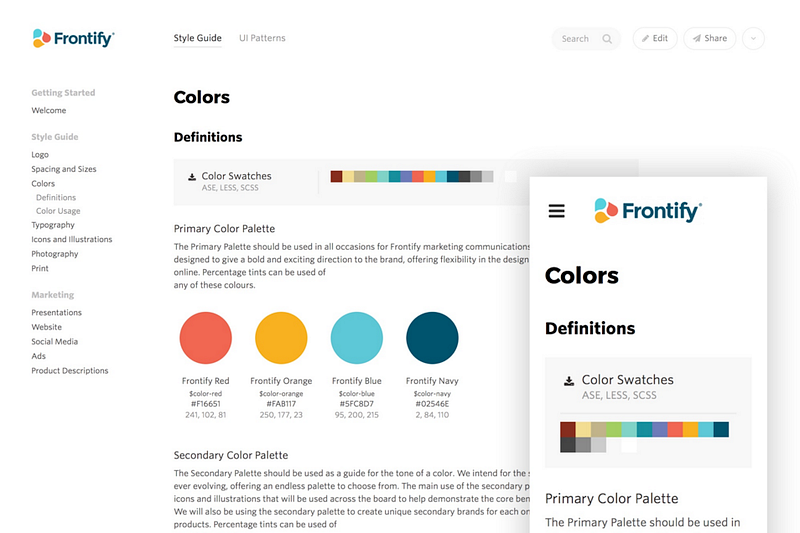Screen dimensions: 800x533
Task: Go to Icons and Illustrations page
Action: 71,239
